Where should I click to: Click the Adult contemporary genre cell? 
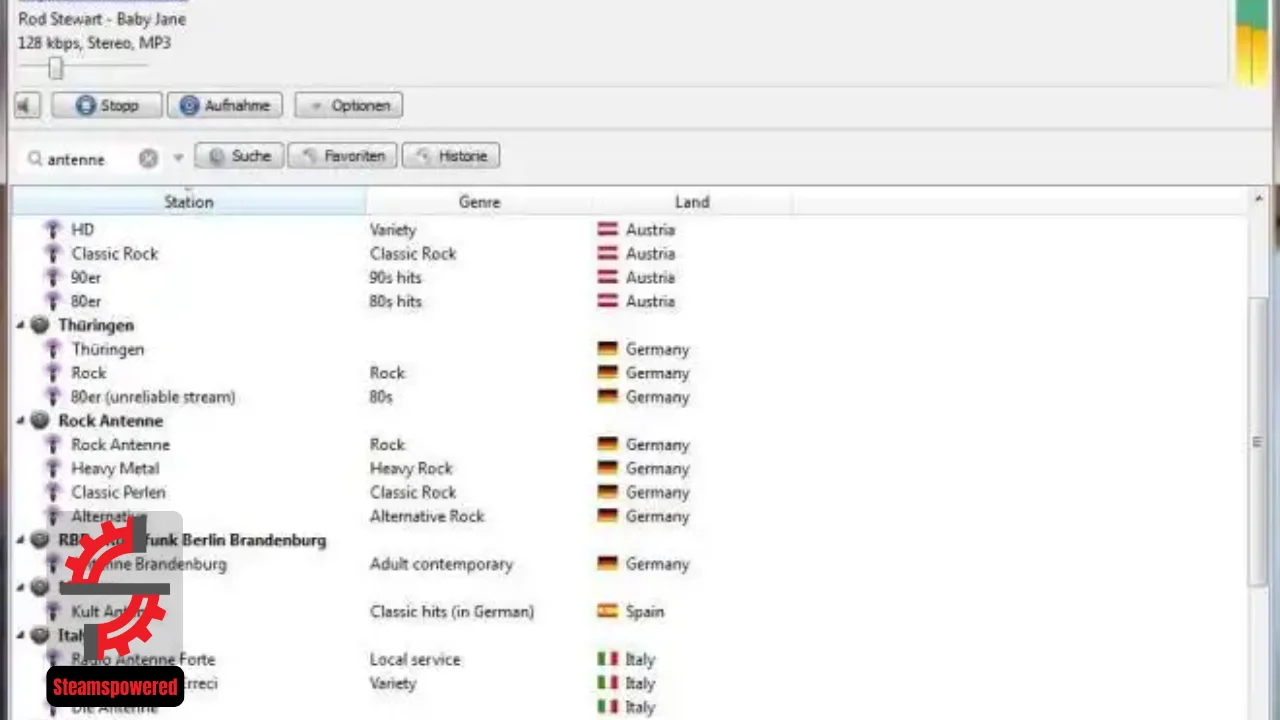[x=441, y=564]
